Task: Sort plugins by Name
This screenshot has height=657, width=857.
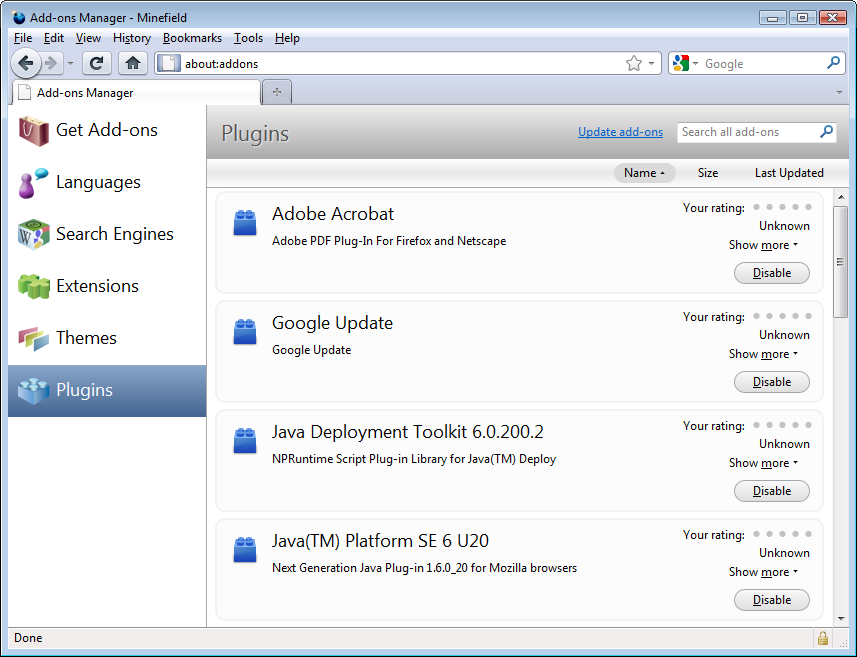Action: pyautogui.click(x=644, y=173)
